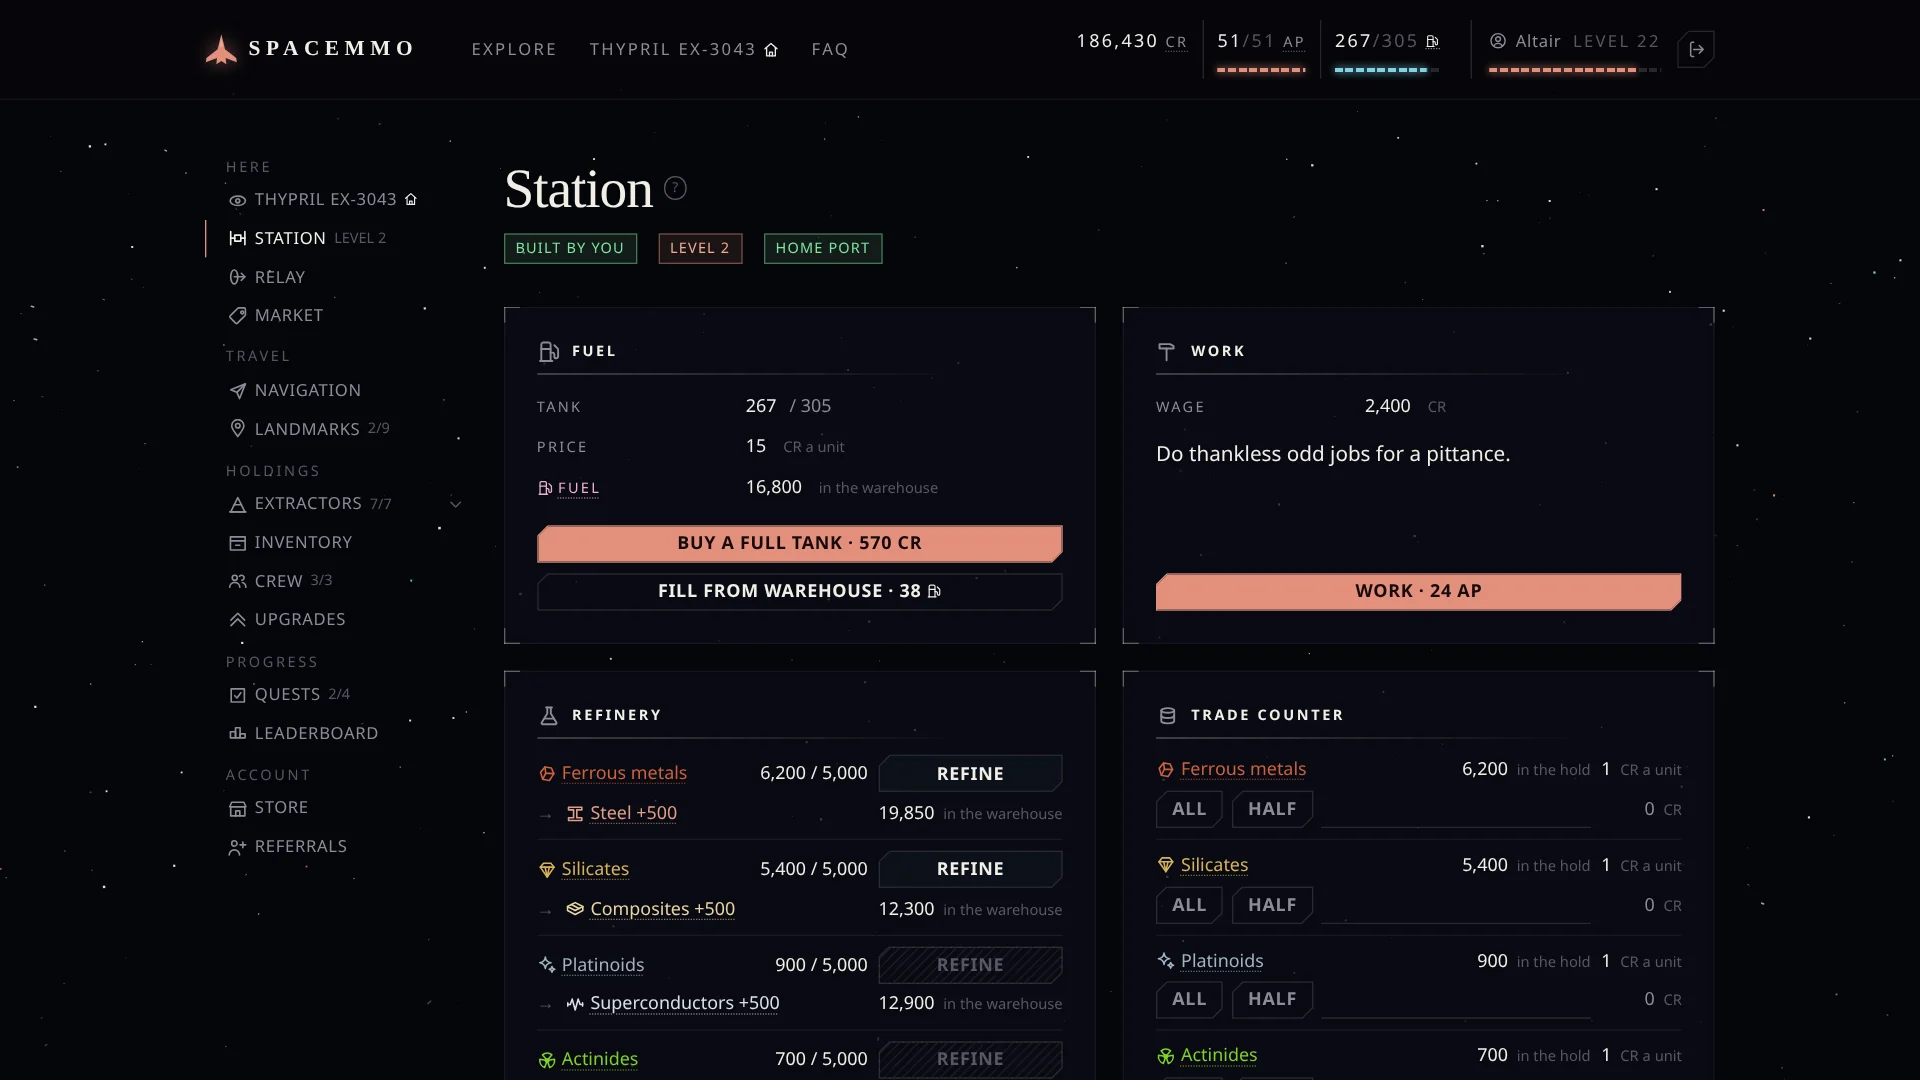
Task: Open the Composites +500 link
Action: click(662, 909)
